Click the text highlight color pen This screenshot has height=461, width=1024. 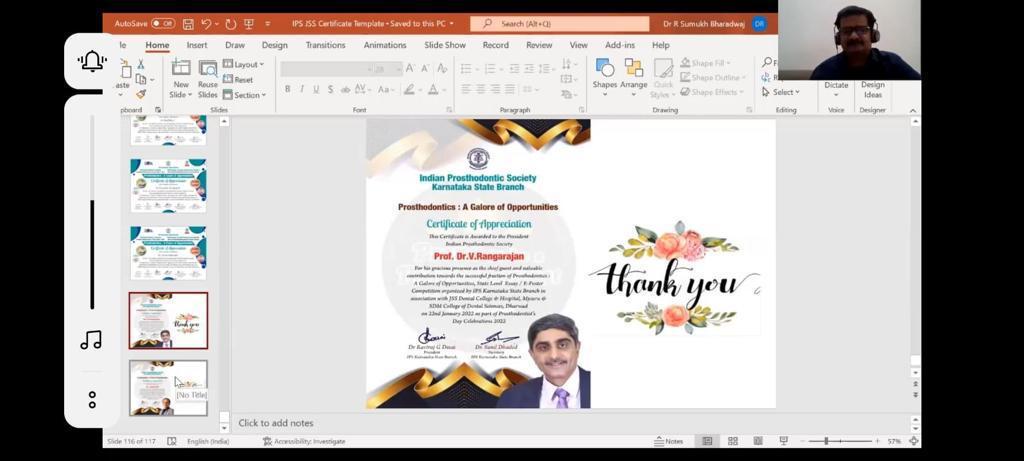tap(409, 89)
